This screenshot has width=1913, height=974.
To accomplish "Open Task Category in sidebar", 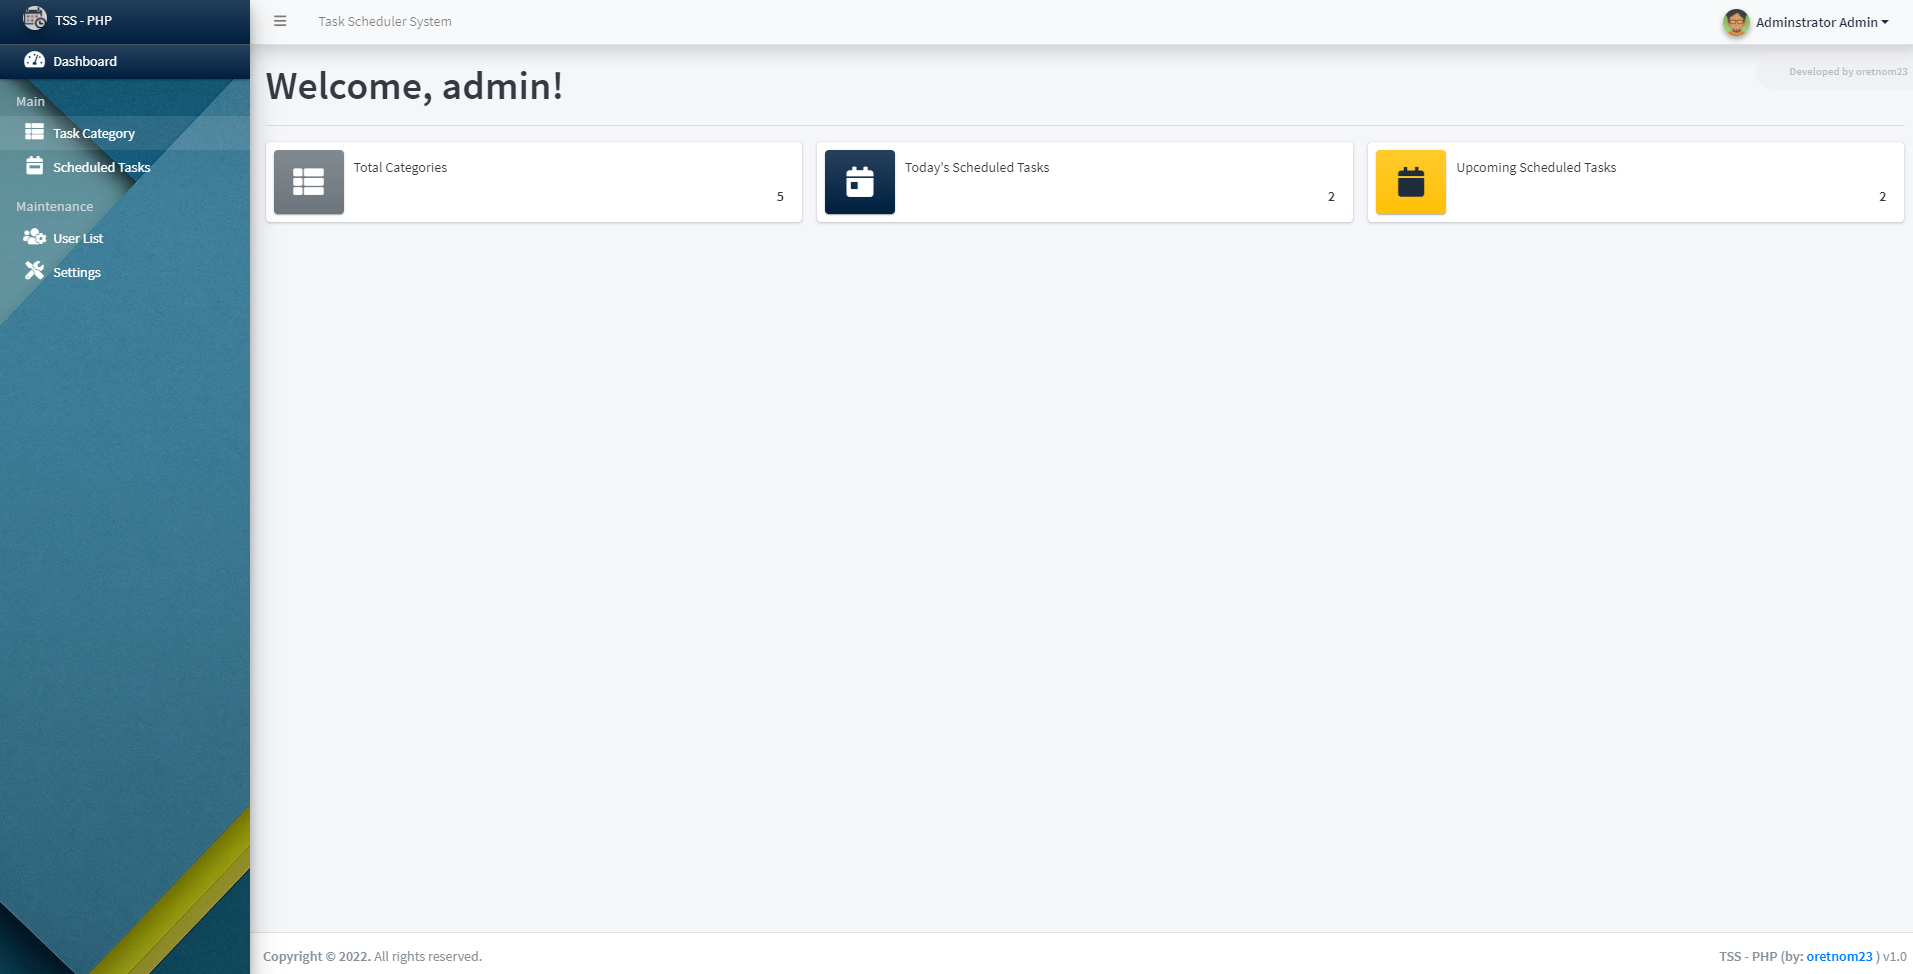I will click(125, 133).
